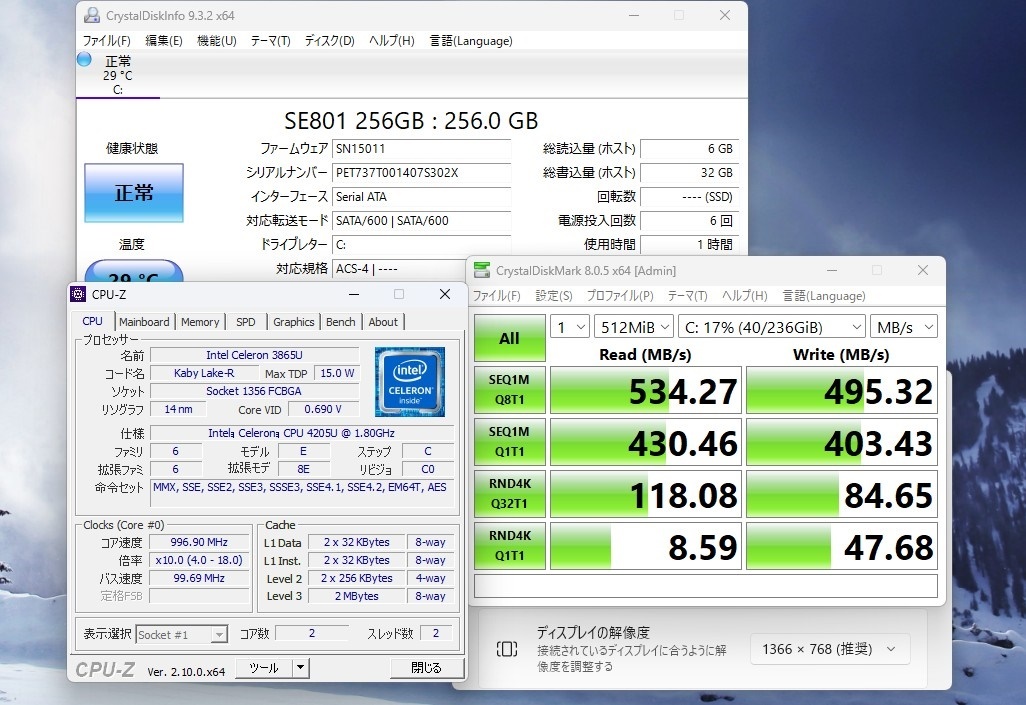Open プロファイル(P) menu in CrystalDiskMark
This screenshot has height=705, width=1026.
click(620, 296)
